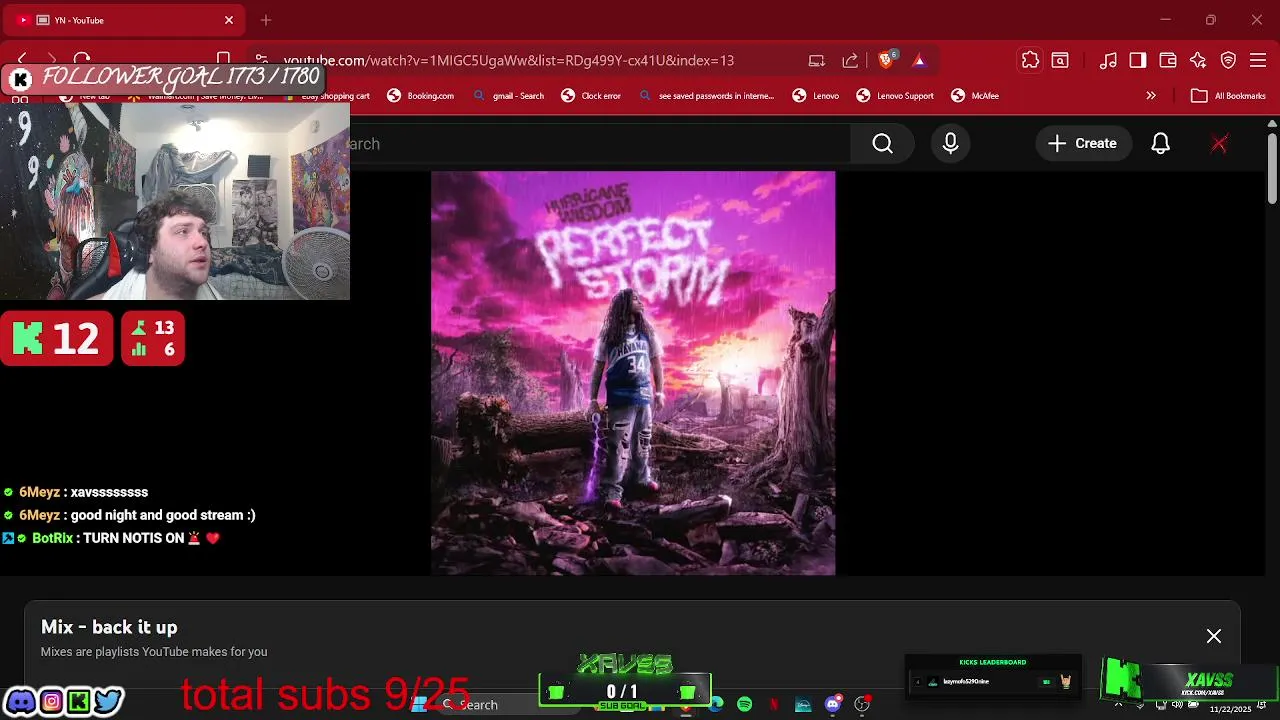Open the tab search icon in toolbar
The height and width of the screenshot is (720, 1280).
[x=1060, y=60]
